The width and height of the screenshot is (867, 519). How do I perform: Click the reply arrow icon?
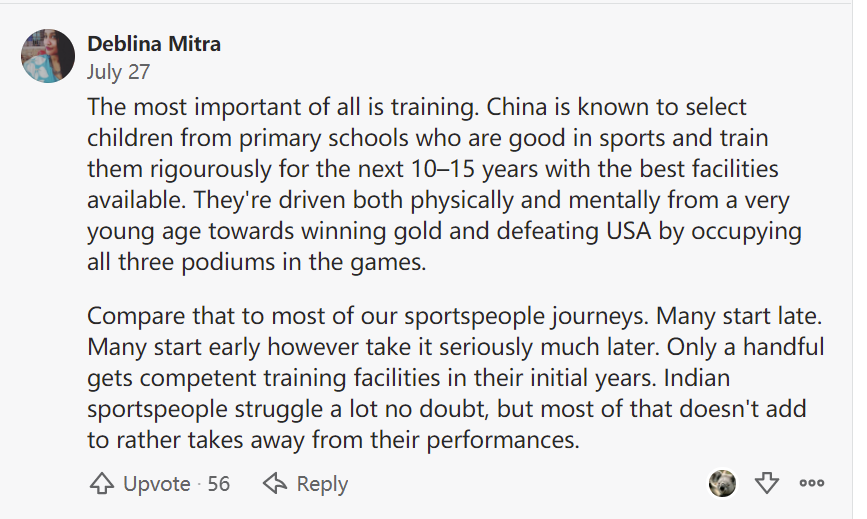(x=275, y=484)
